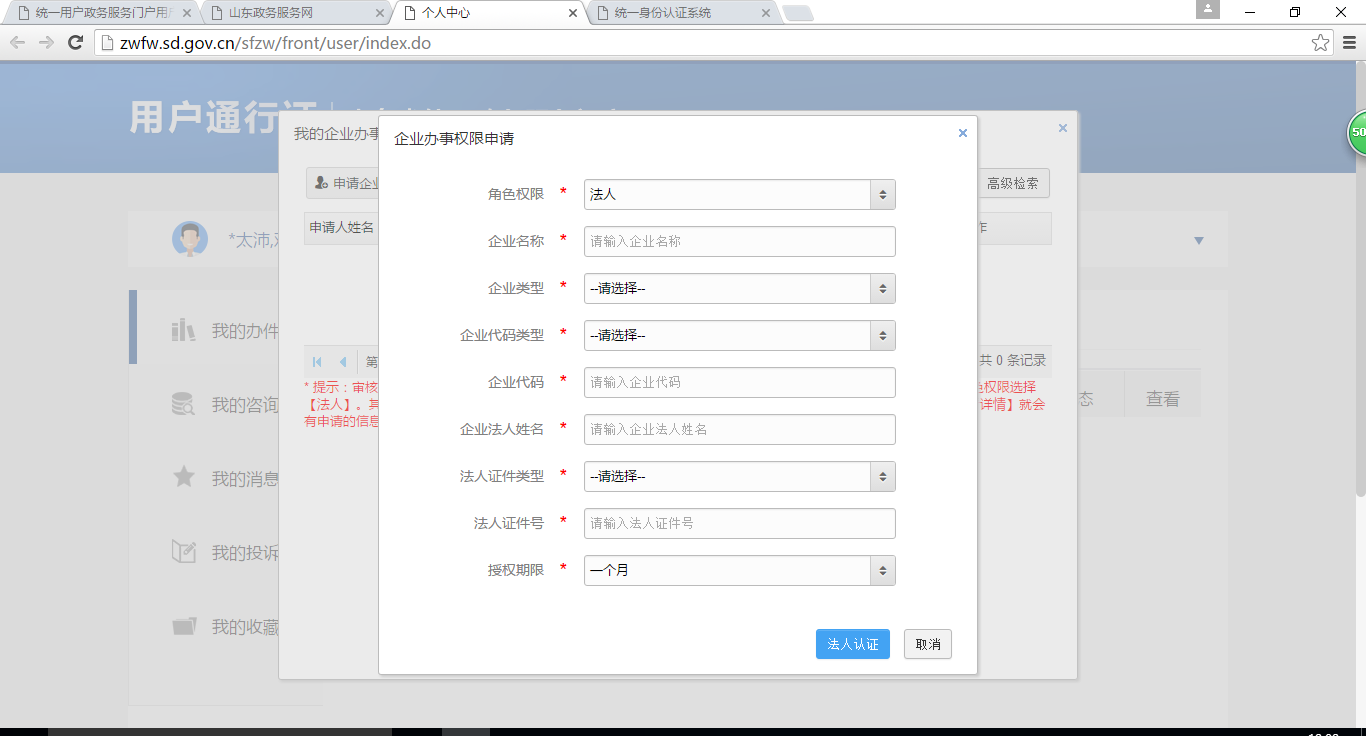This screenshot has height=736, width=1366.
Task: Dismiss the dialog with 取消
Action: pyautogui.click(x=927, y=643)
